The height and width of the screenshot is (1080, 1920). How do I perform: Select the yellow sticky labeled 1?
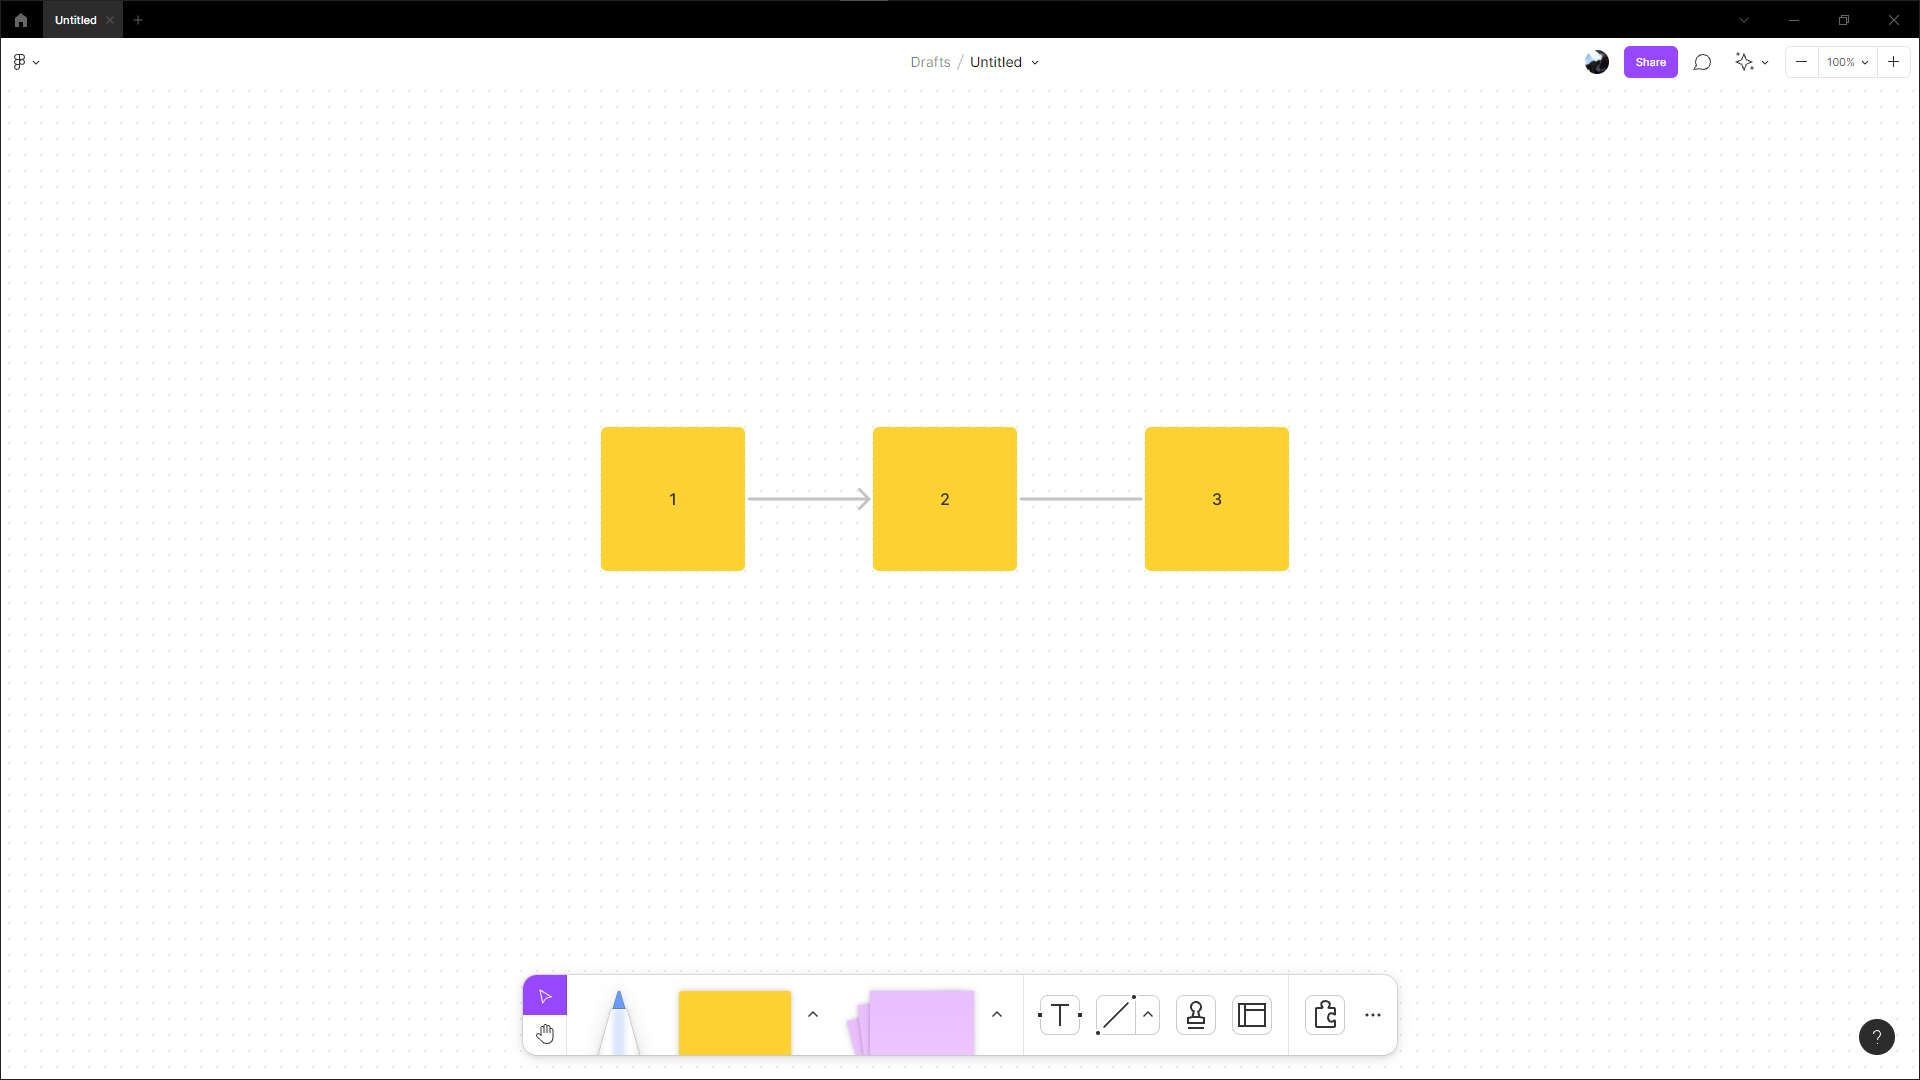pos(673,499)
